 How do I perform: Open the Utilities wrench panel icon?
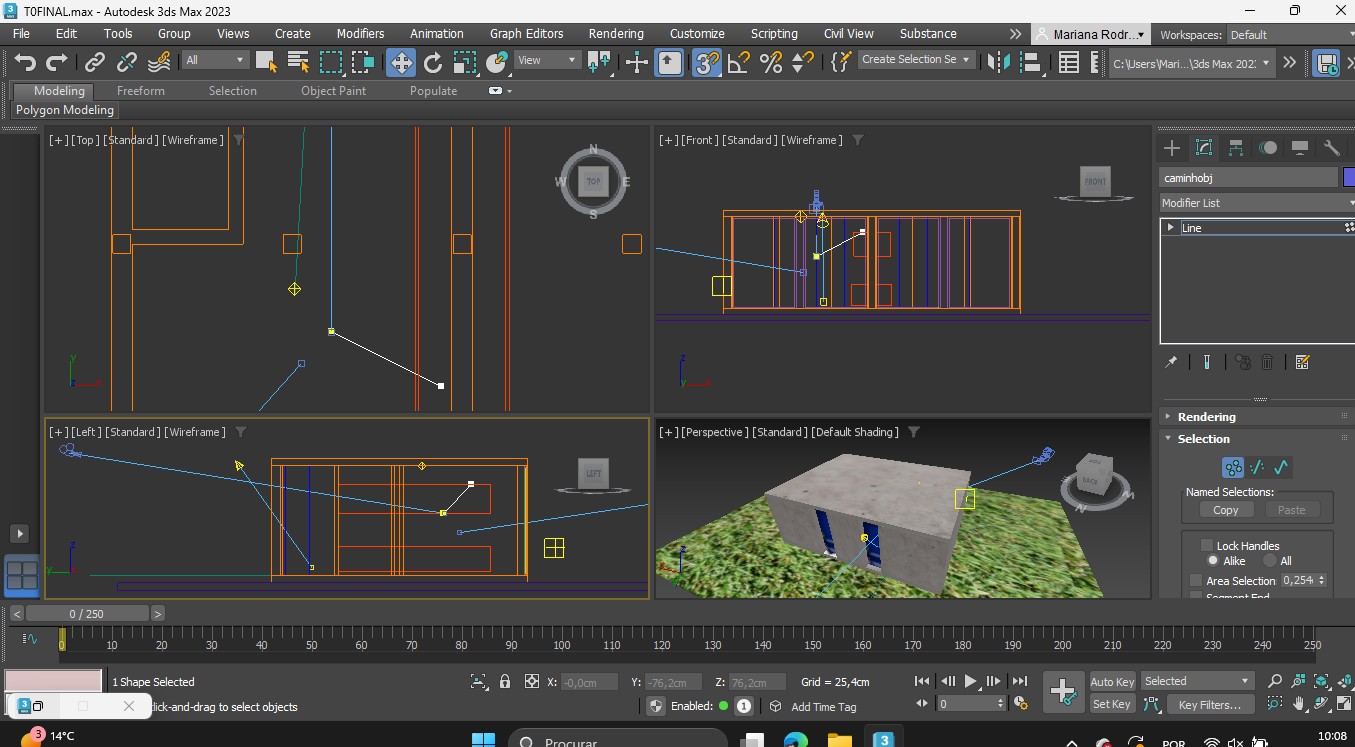pyautogui.click(x=1331, y=148)
